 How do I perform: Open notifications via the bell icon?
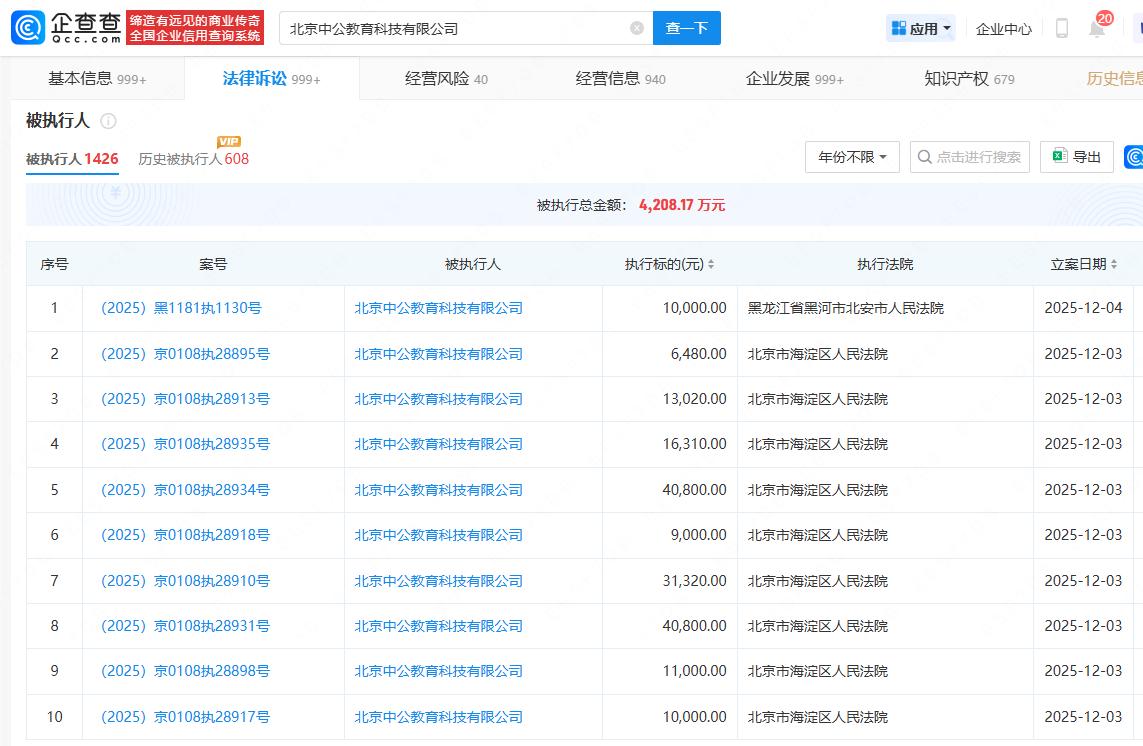(1096, 28)
